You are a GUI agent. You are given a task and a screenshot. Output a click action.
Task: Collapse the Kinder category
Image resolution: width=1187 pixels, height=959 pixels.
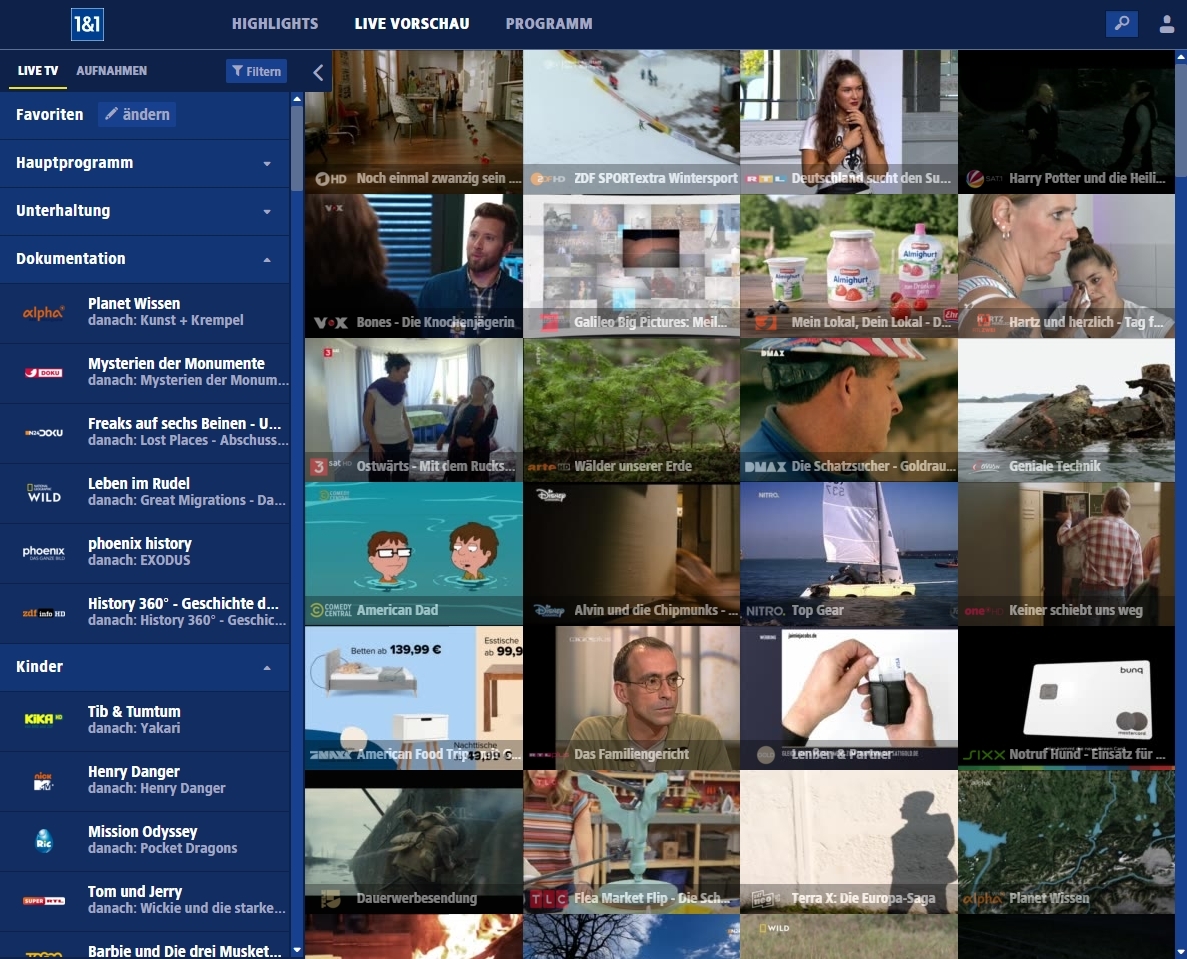click(x=267, y=667)
